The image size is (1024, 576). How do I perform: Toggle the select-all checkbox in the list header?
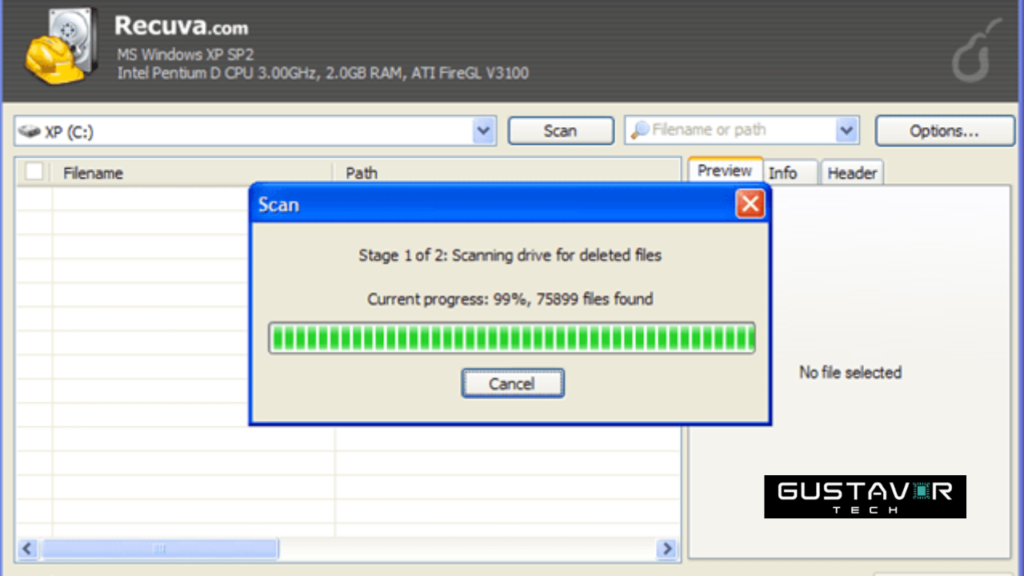click(34, 172)
